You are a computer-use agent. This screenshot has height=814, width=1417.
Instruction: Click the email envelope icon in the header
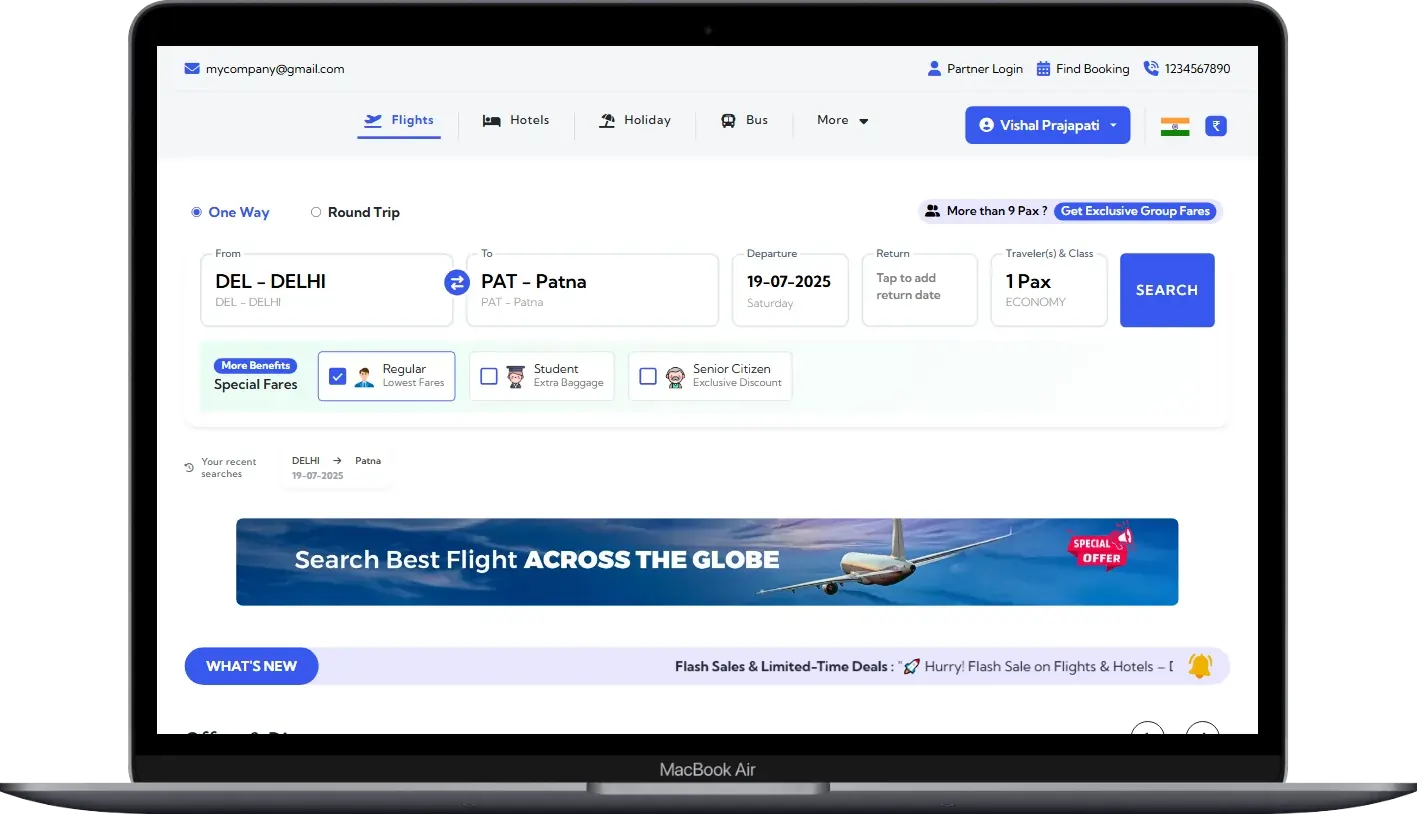tap(191, 68)
